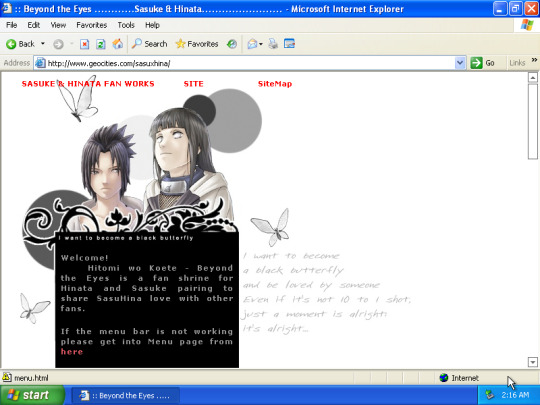Click the Start button
This screenshot has width=540, height=405.
32,395
